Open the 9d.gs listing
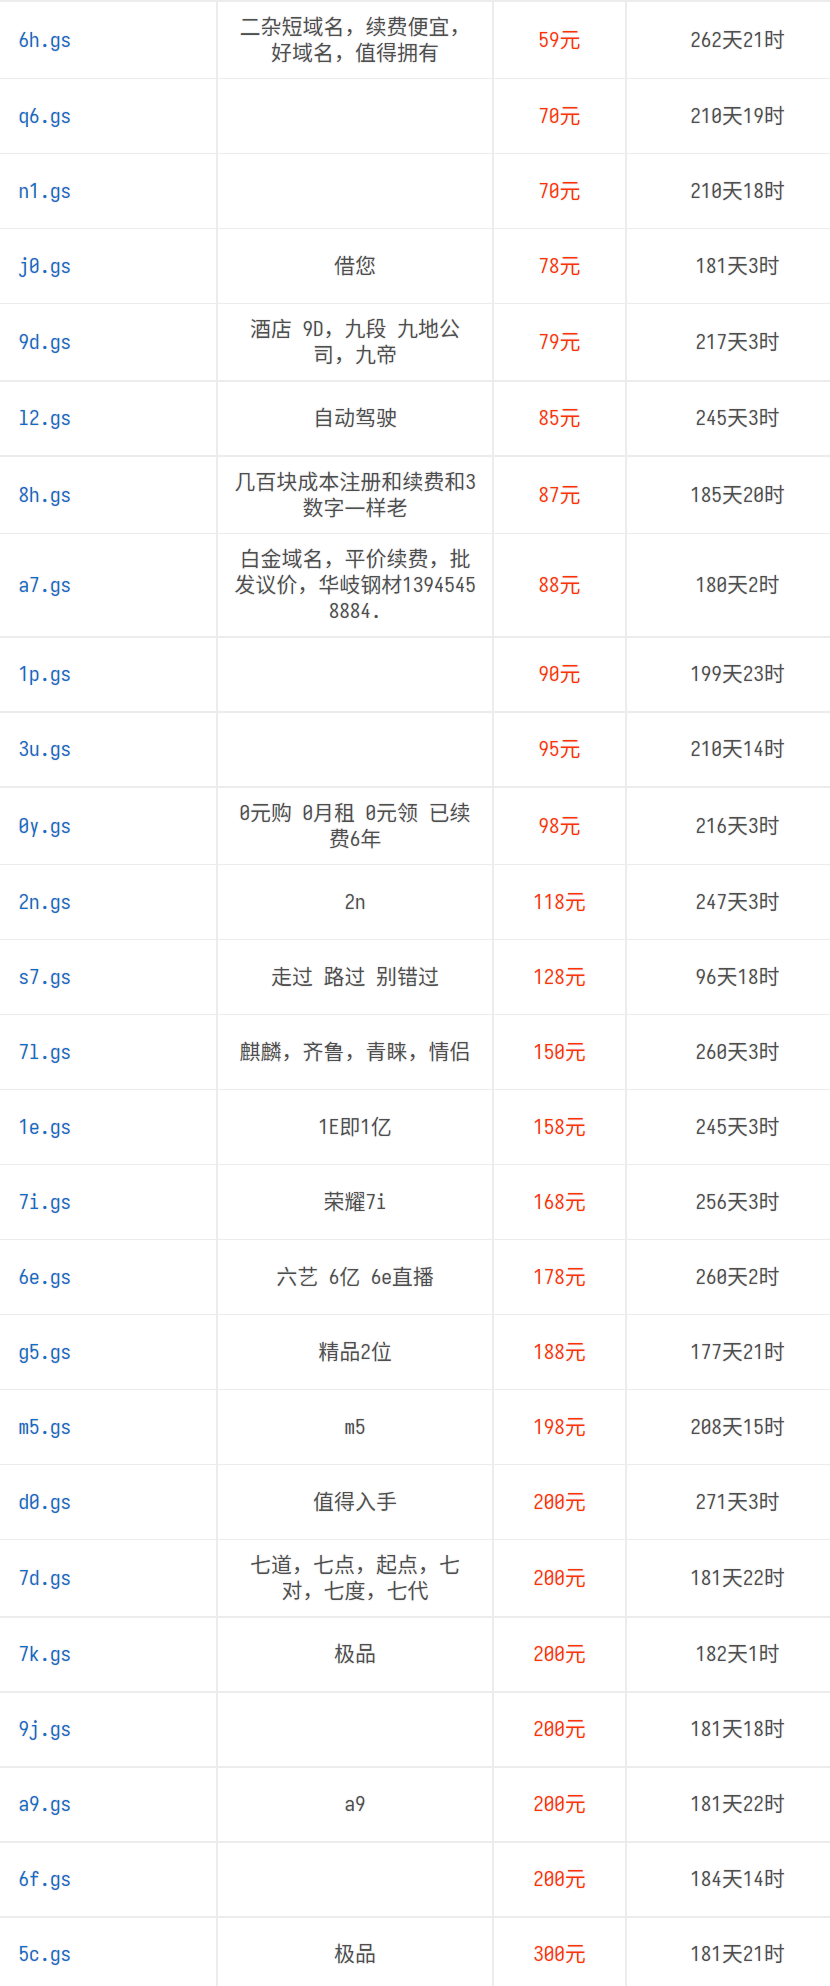Viewport: 830px width, 1986px height. 45,342
